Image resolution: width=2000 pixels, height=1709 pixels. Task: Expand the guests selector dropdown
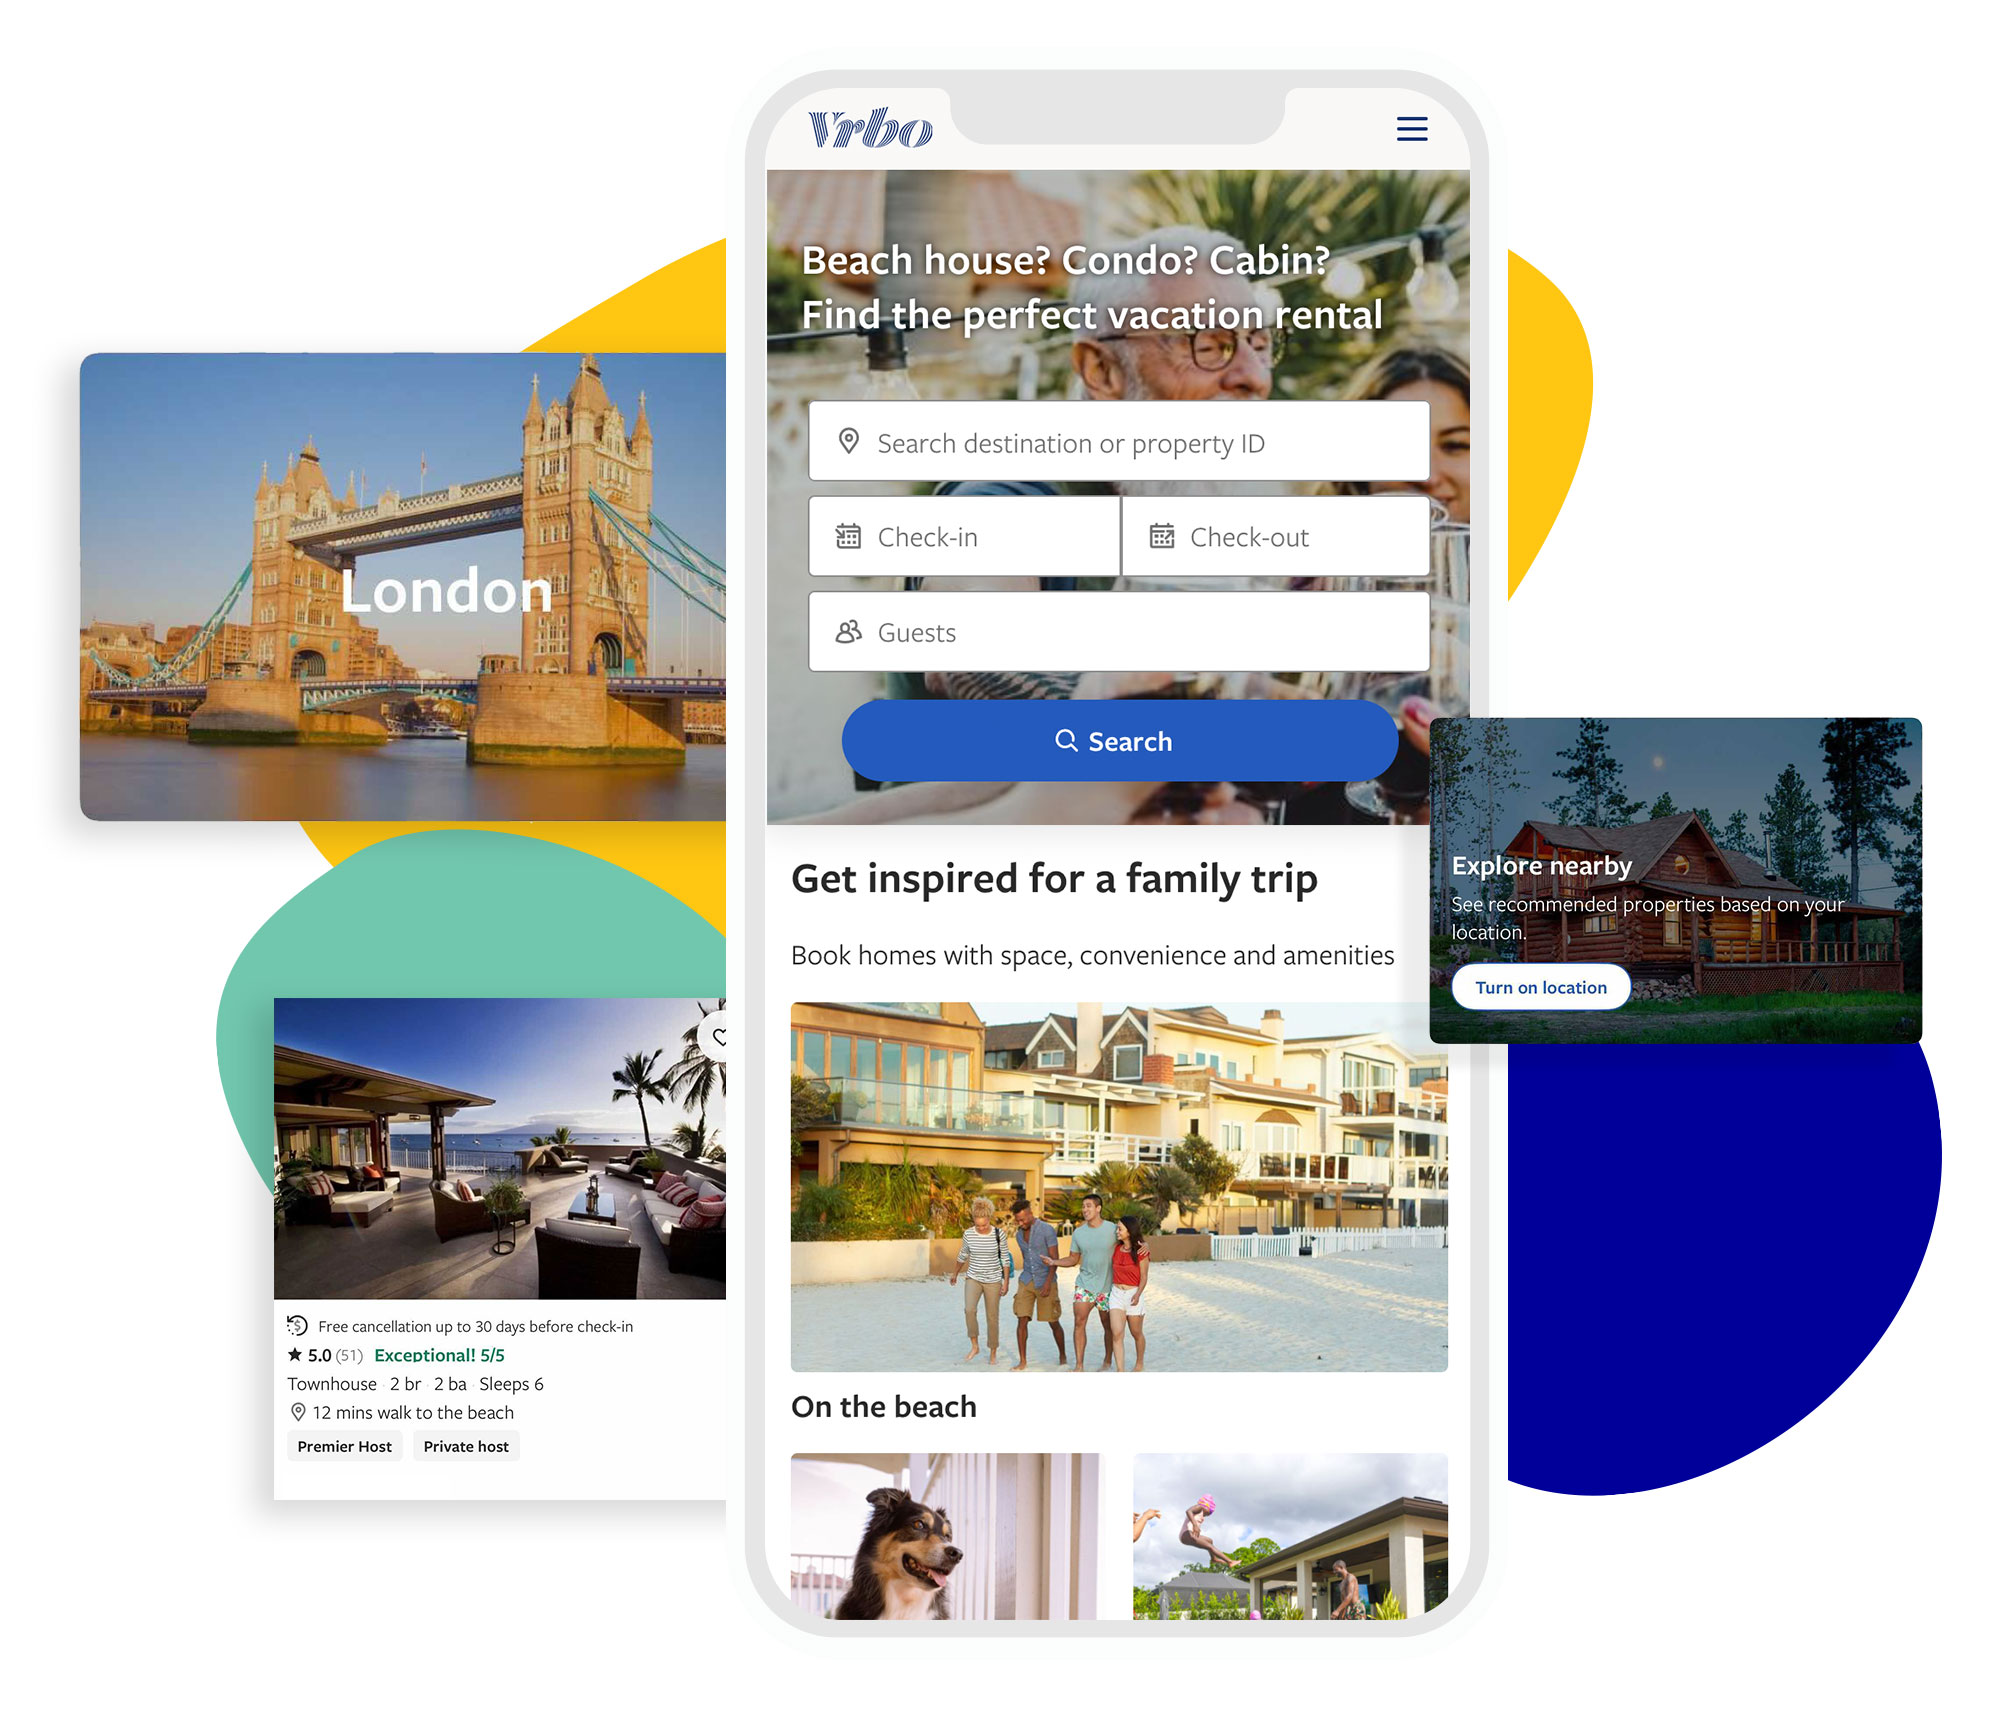pos(1117,632)
